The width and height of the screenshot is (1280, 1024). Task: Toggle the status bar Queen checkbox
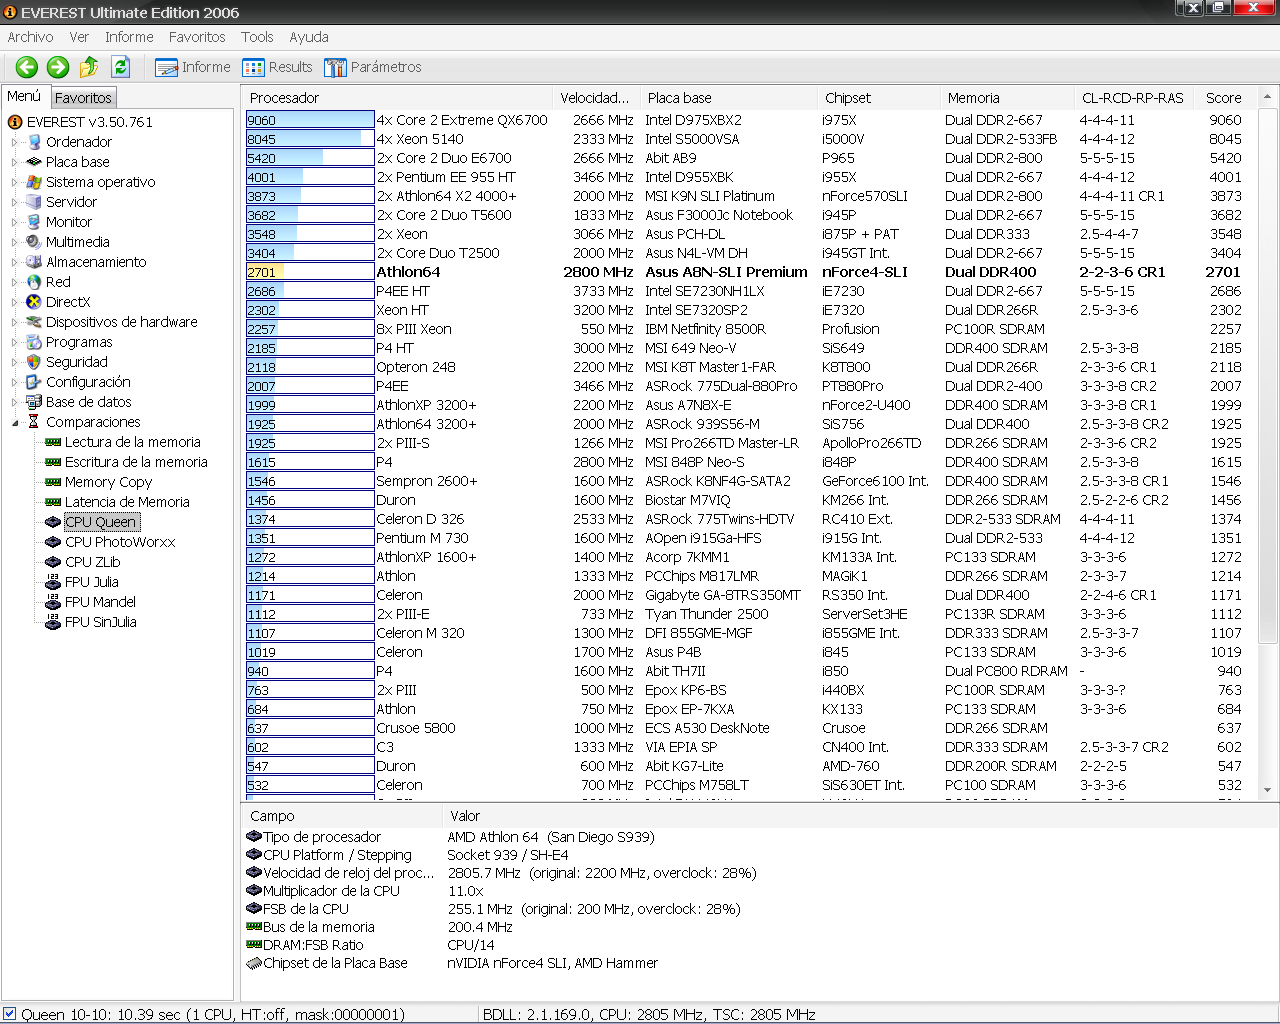click(x=10, y=1013)
